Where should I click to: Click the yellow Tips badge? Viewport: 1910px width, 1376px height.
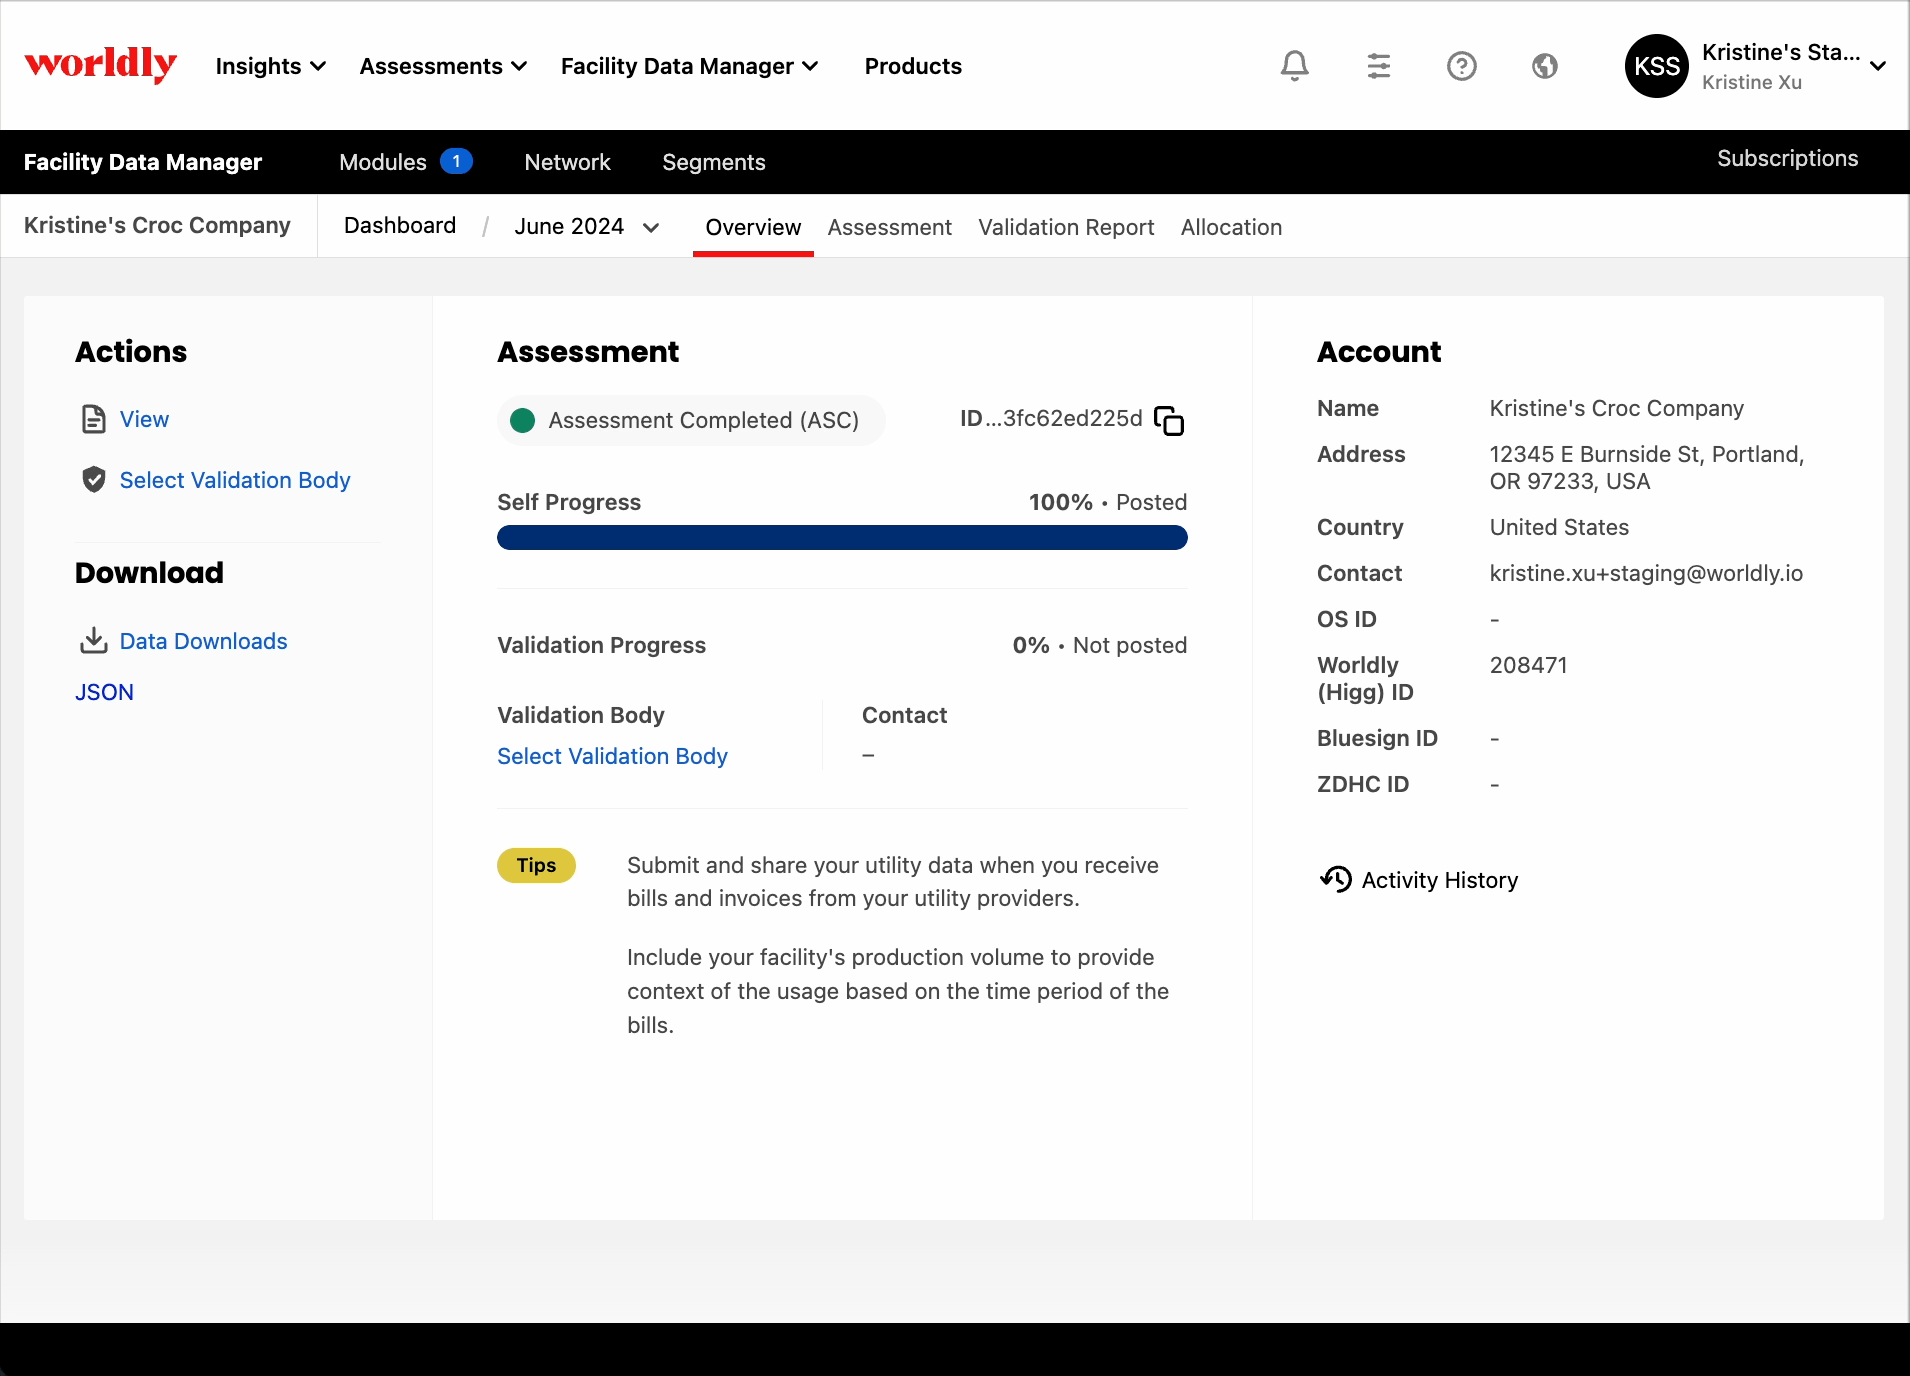pos(536,865)
